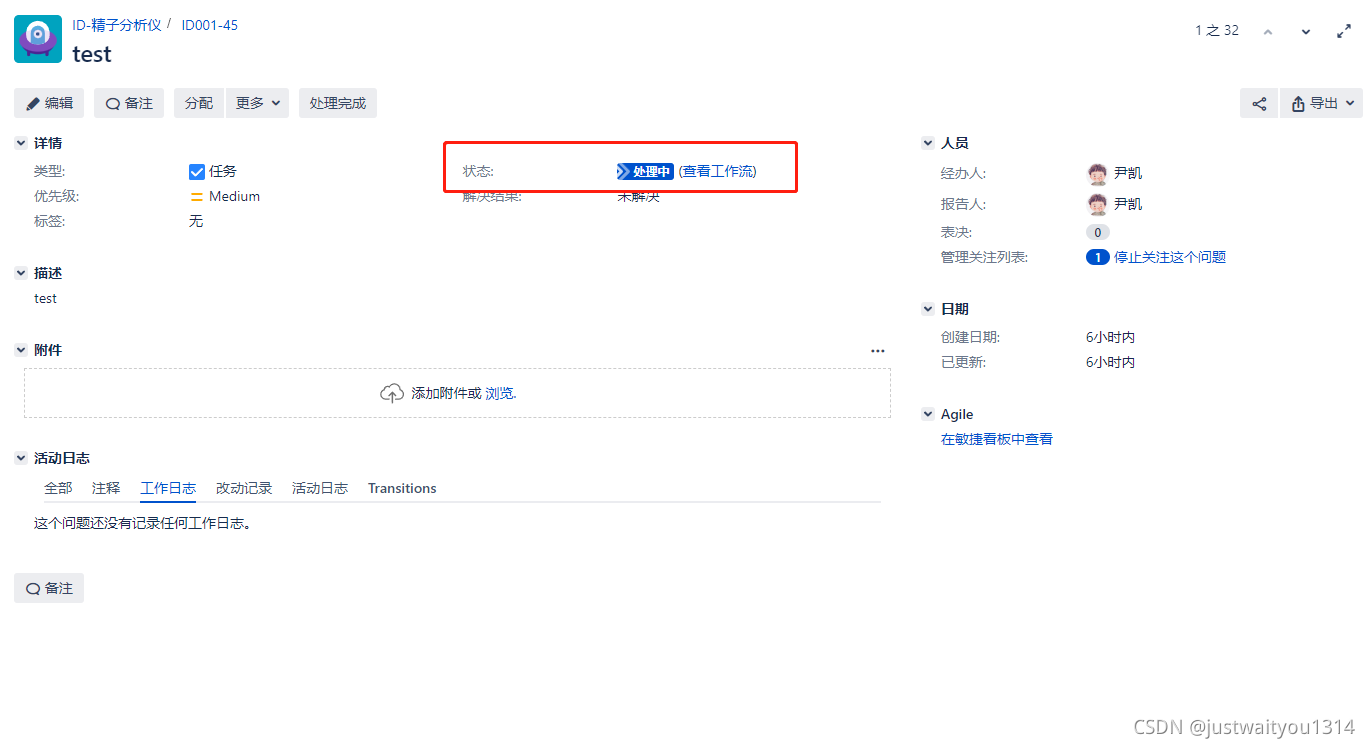Click the 处理完成 button

click(337, 103)
